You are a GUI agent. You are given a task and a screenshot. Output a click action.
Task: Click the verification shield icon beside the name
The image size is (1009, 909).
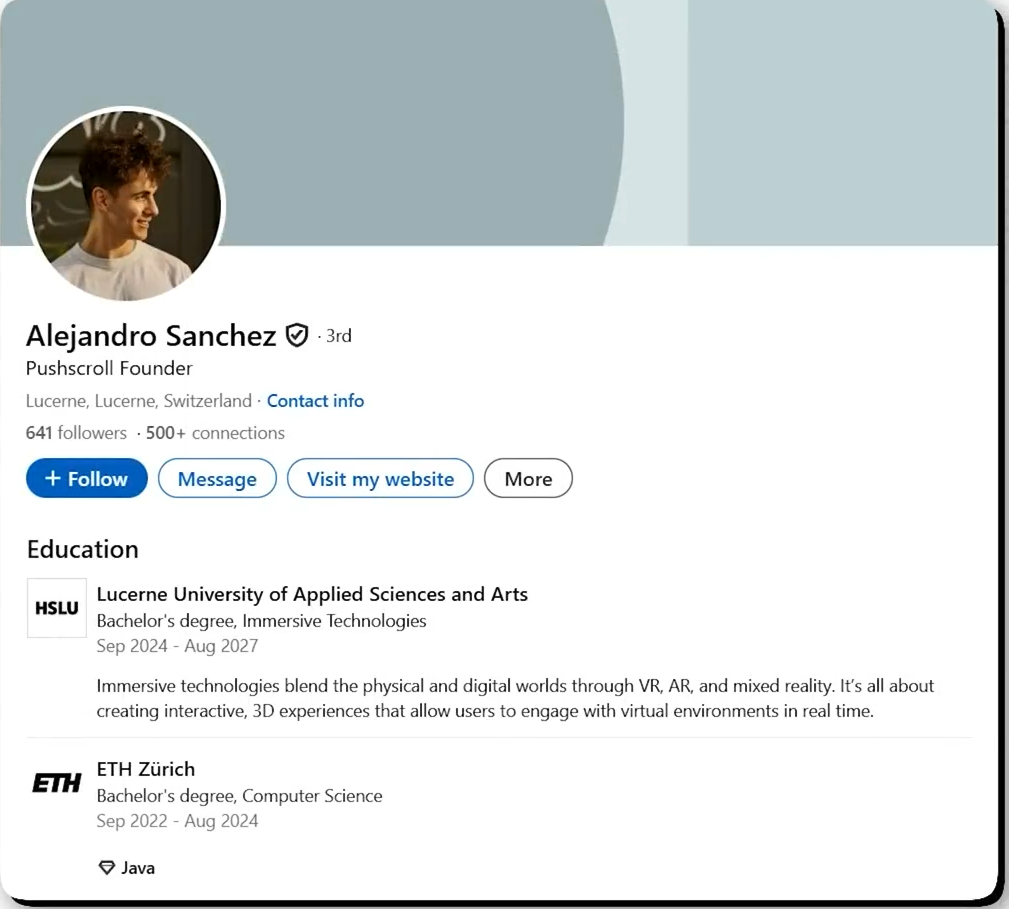297,336
